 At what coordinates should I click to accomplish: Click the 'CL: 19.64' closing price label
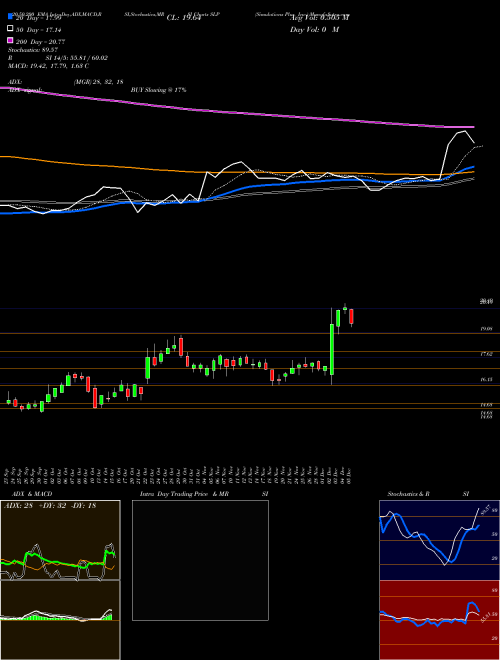tap(184, 18)
